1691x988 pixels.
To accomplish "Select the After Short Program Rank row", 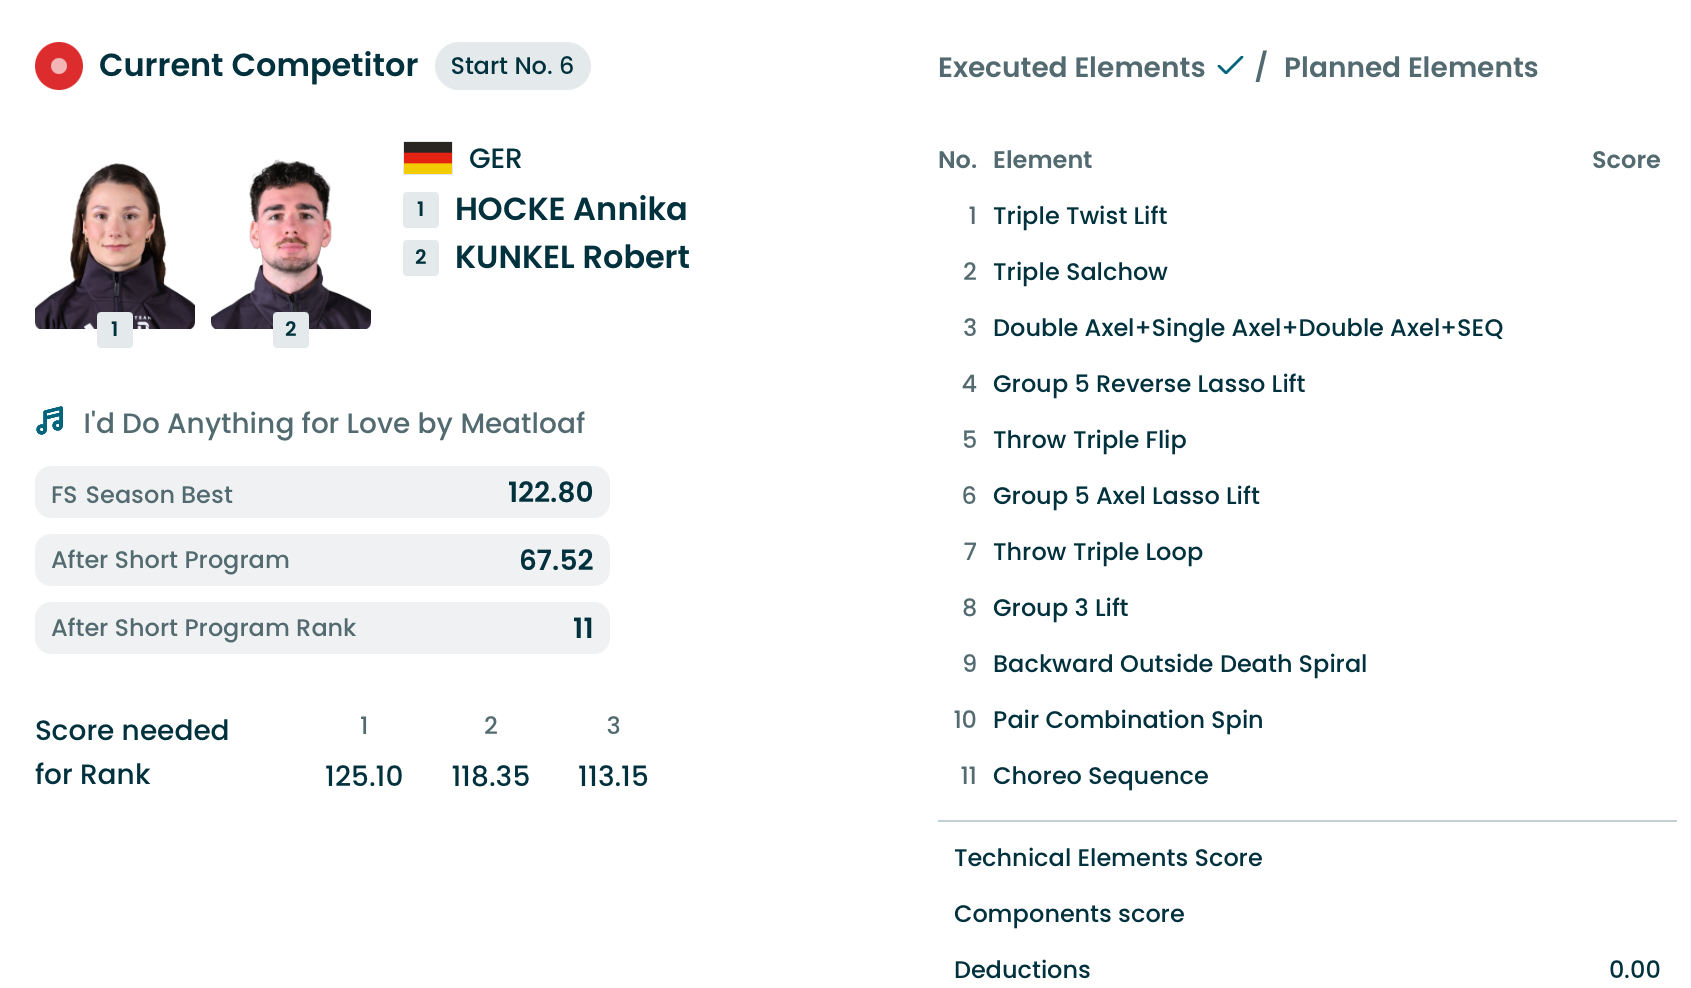I will coord(322,628).
